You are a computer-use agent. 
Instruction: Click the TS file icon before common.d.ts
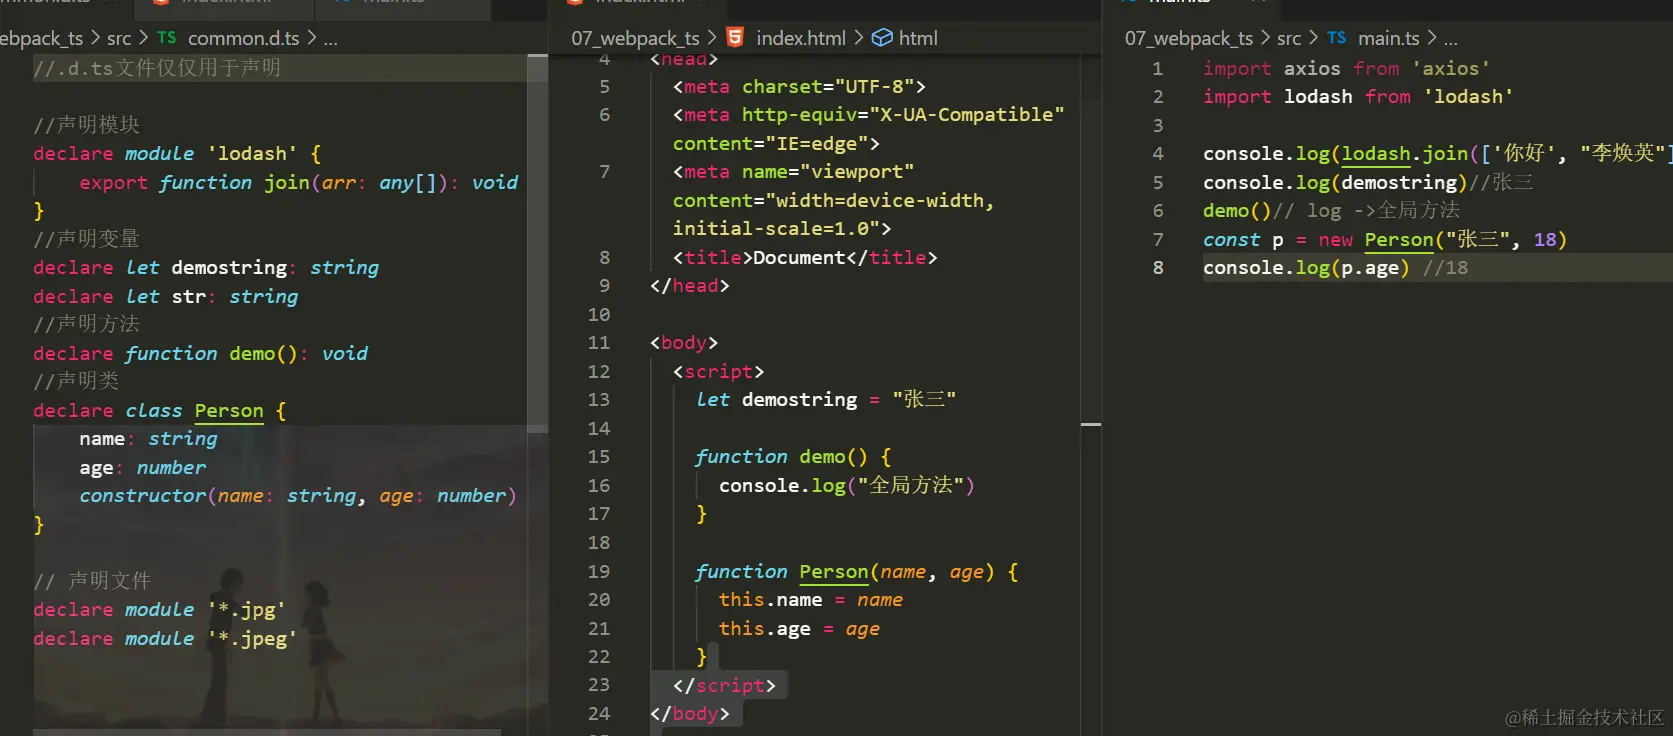[x=166, y=38]
